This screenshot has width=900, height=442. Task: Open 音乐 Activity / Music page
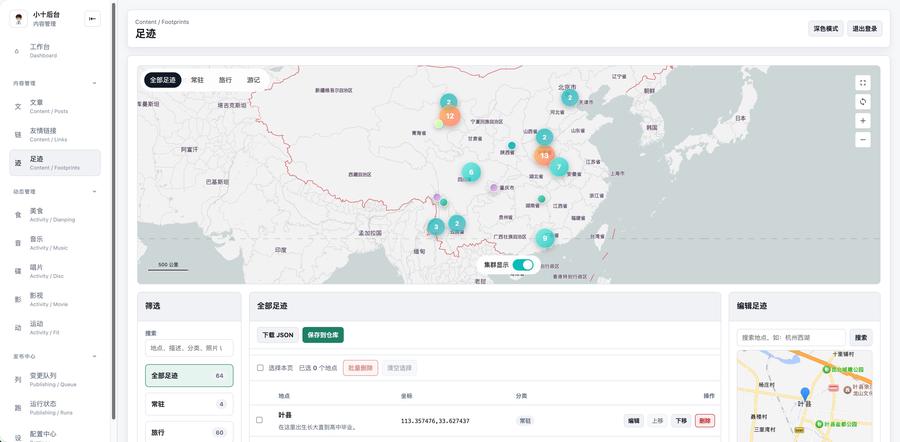click(55, 243)
